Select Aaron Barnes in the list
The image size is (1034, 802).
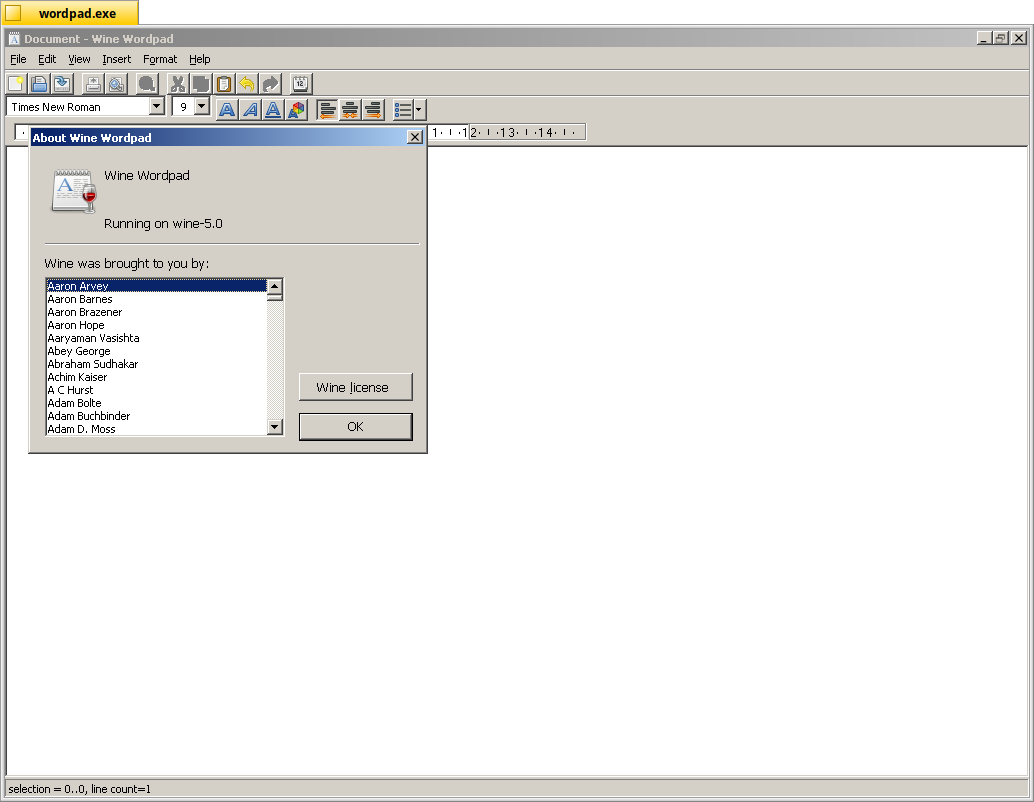[x=156, y=299]
